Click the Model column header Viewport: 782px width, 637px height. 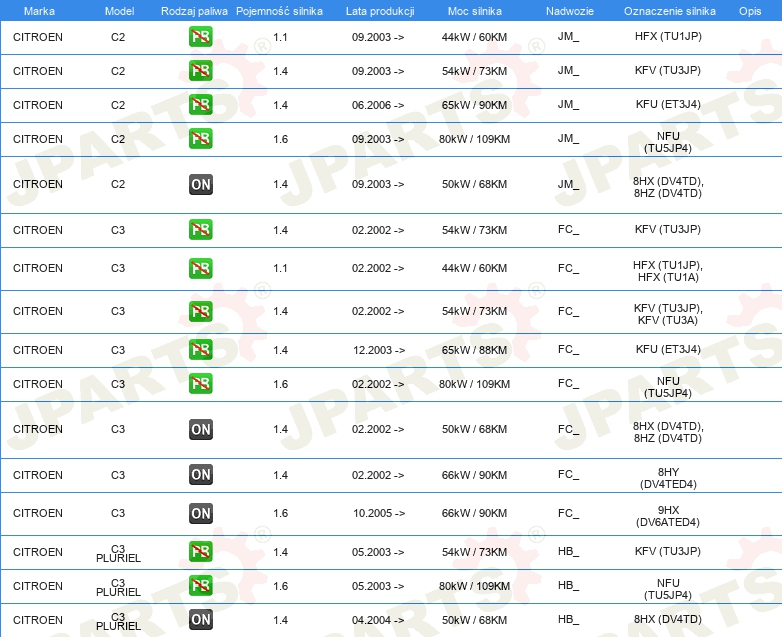pyautogui.click(x=119, y=11)
